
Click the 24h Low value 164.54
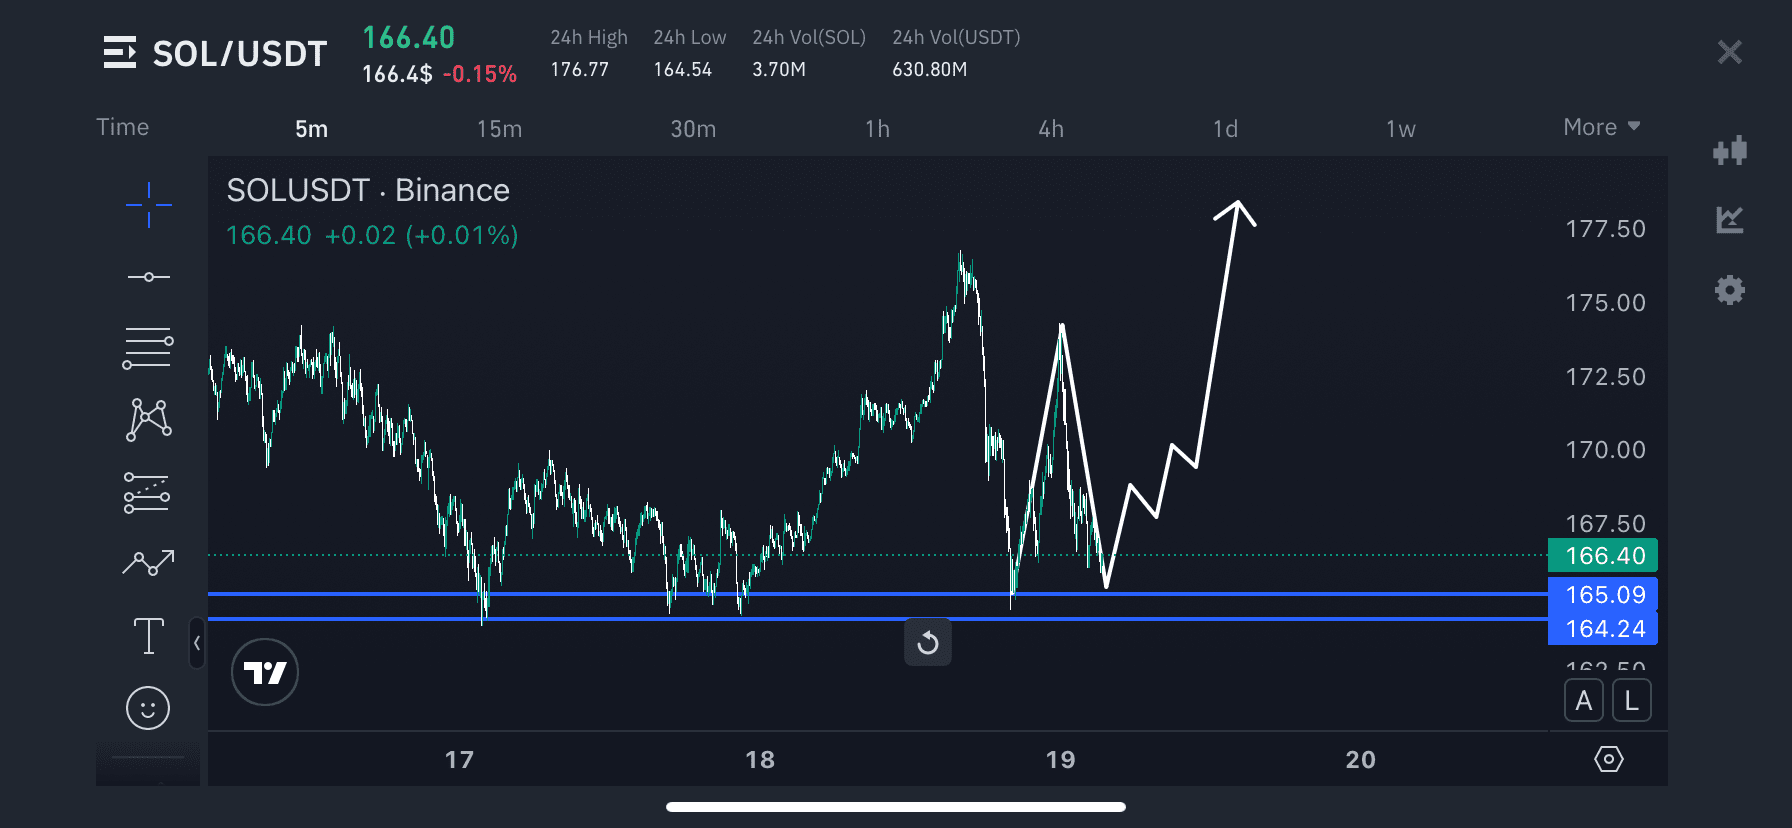pyautogui.click(x=682, y=69)
